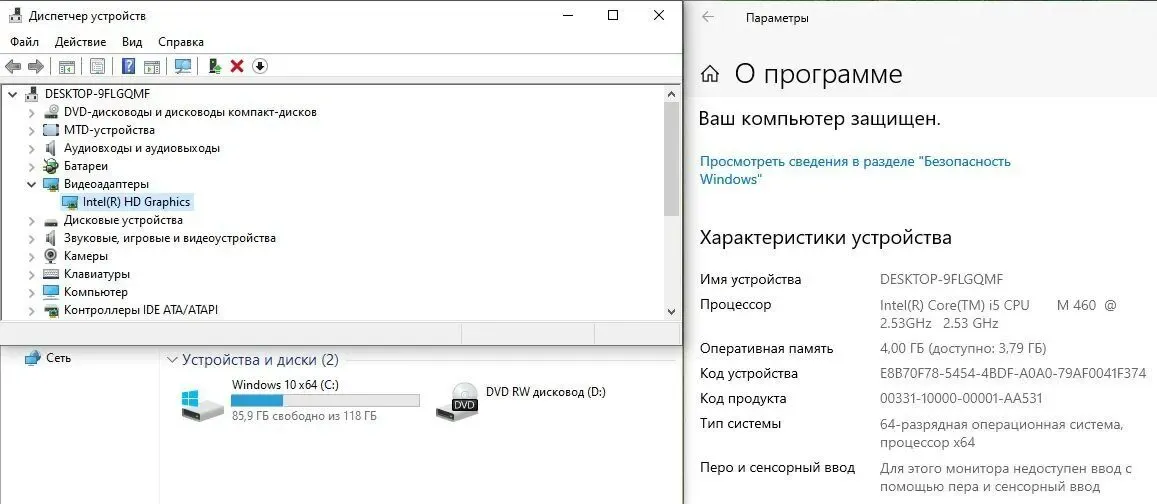Click Scan for hardware changes monitor icon
This screenshot has height=504, width=1157.
(183, 66)
